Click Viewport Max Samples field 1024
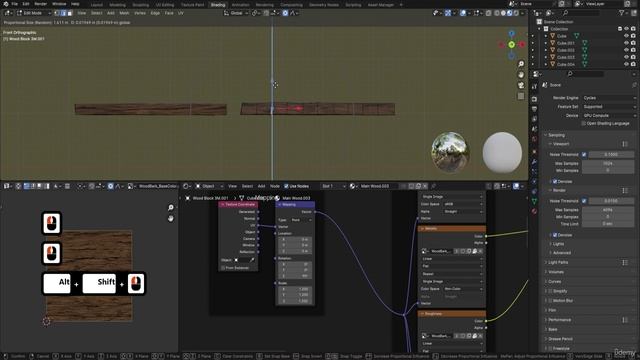 click(x=607, y=163)
